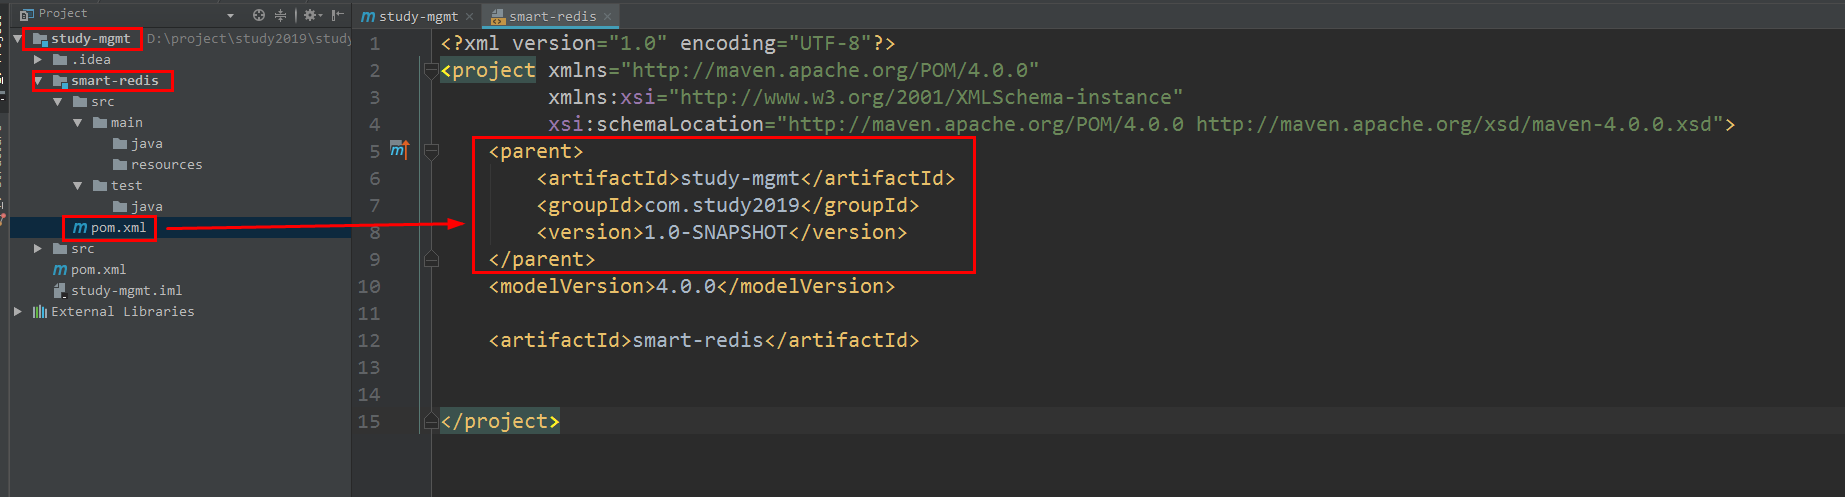The height and width of the screenshot is (497, 1845).
Task: Click the Maven icon on study-mgmt tab
Action: 368,17
